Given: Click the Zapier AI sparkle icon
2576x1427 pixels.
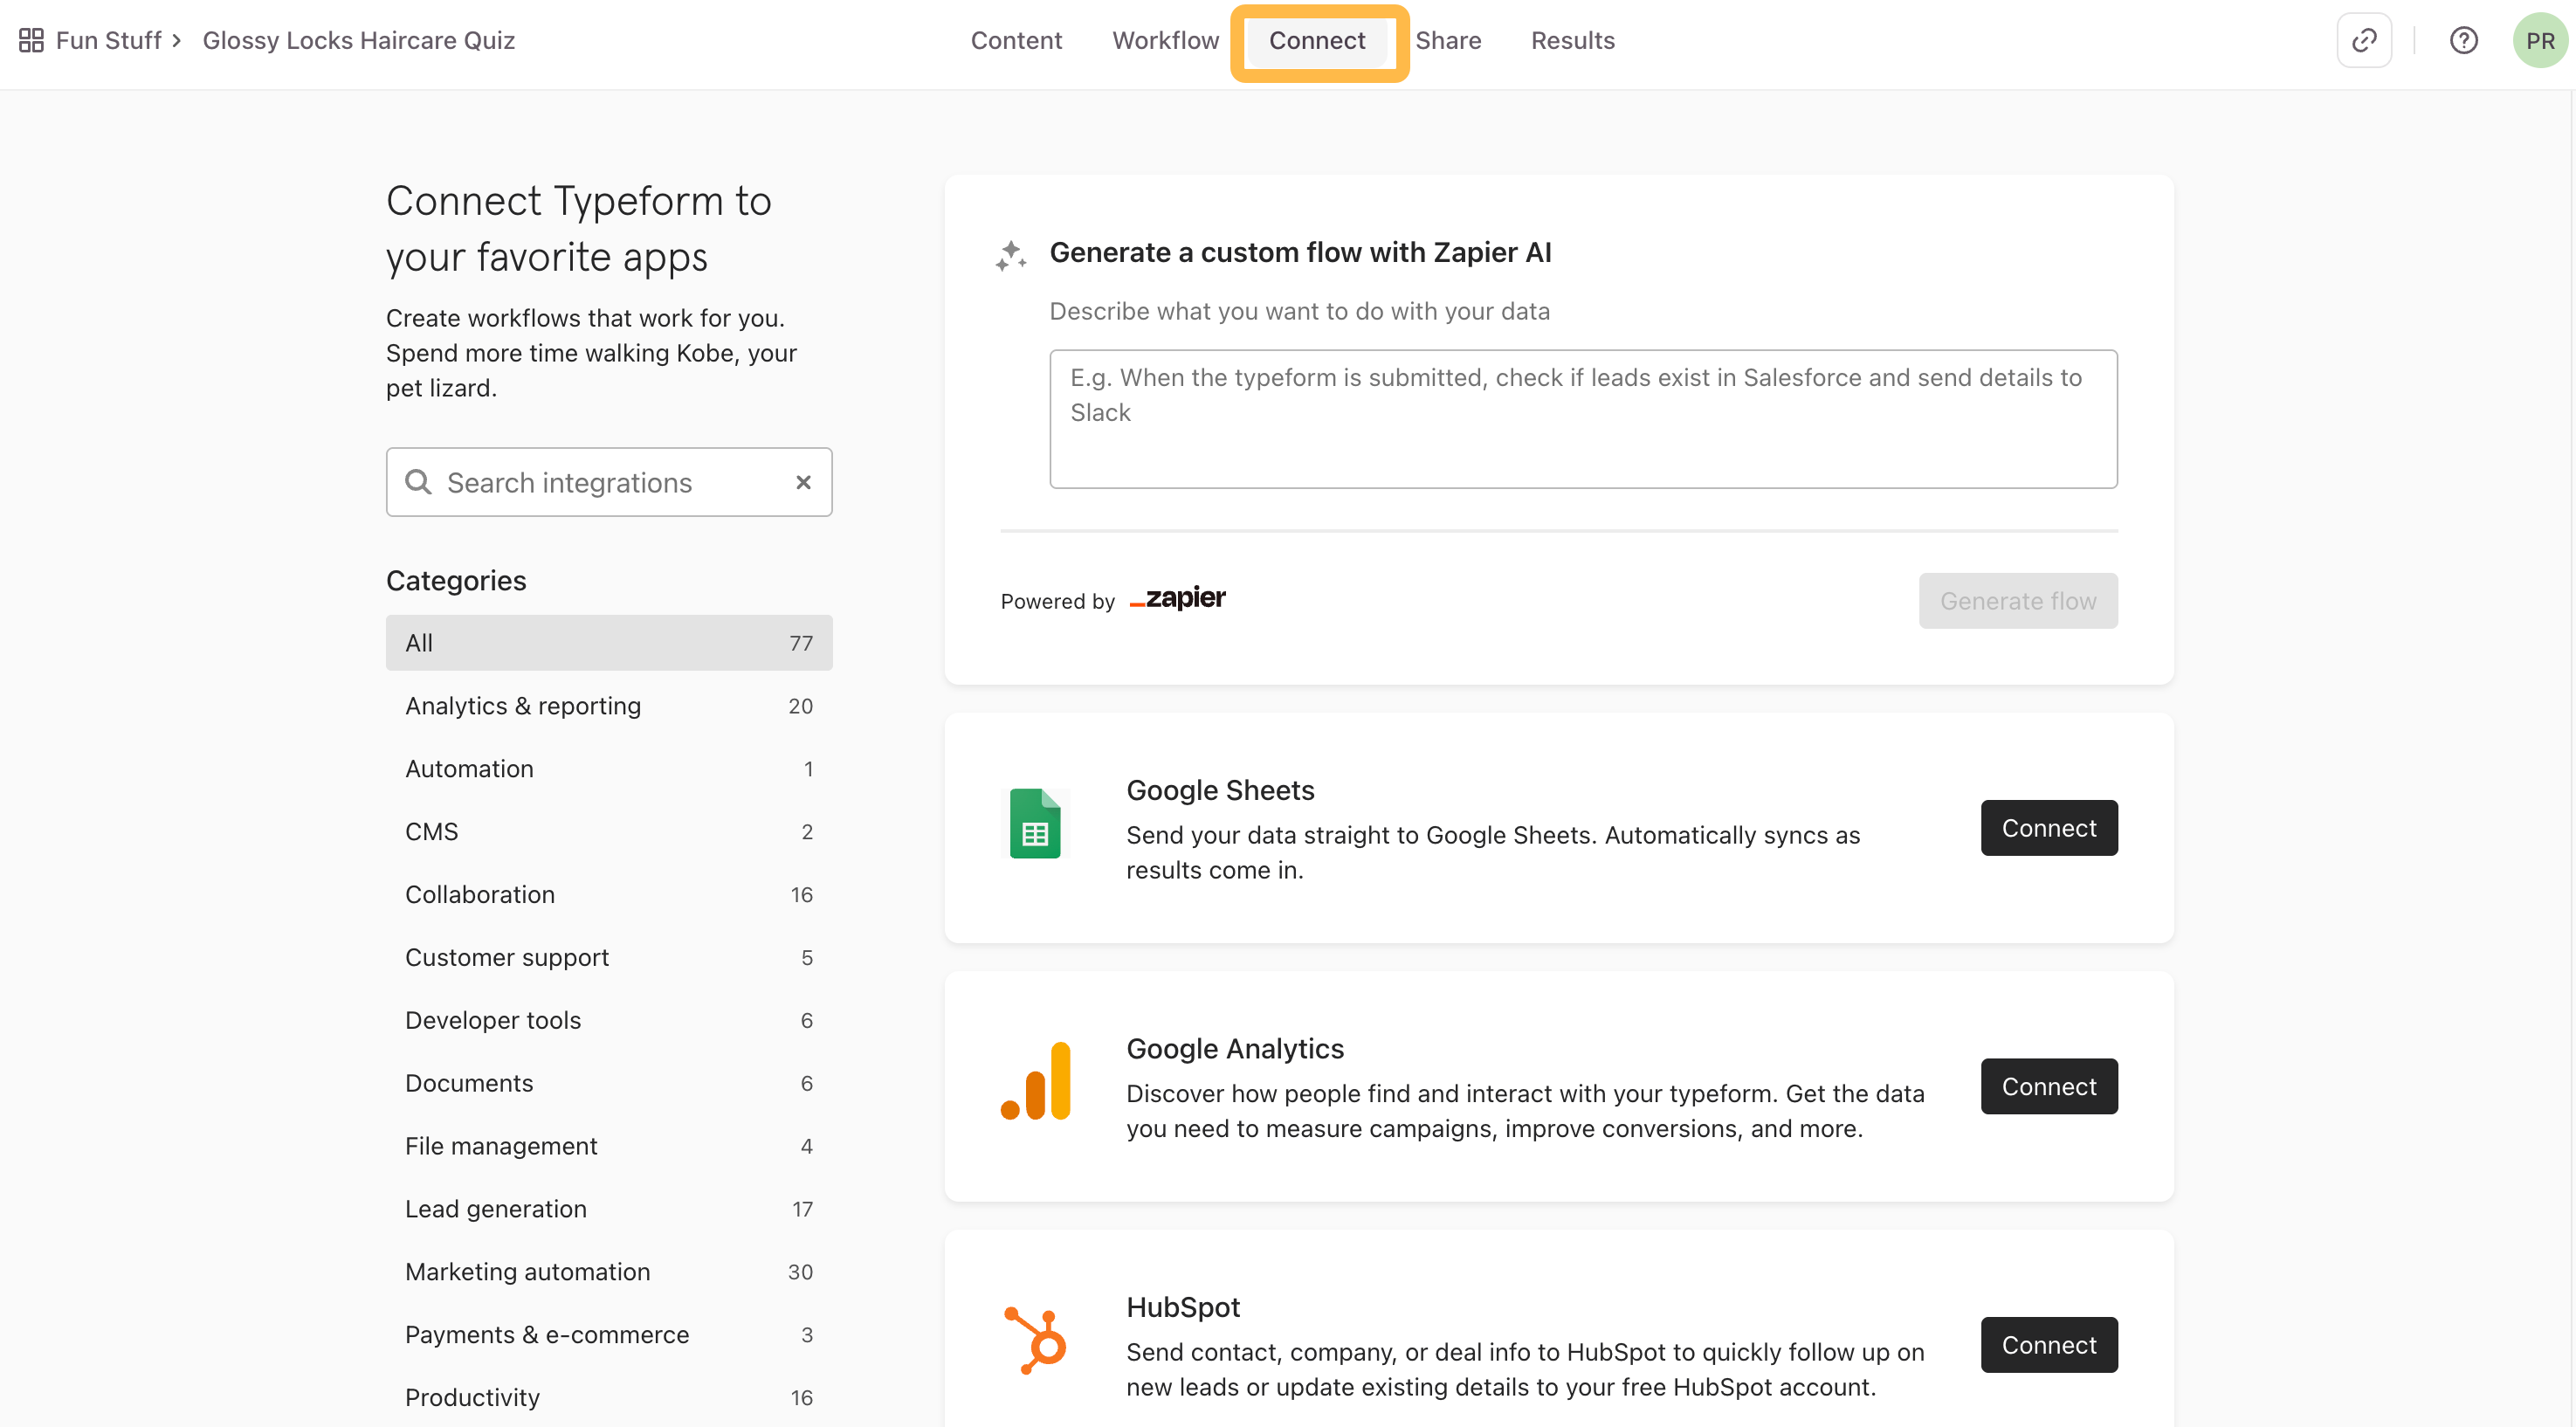Looking at the screenshot, I should (x=1011, y=255).
